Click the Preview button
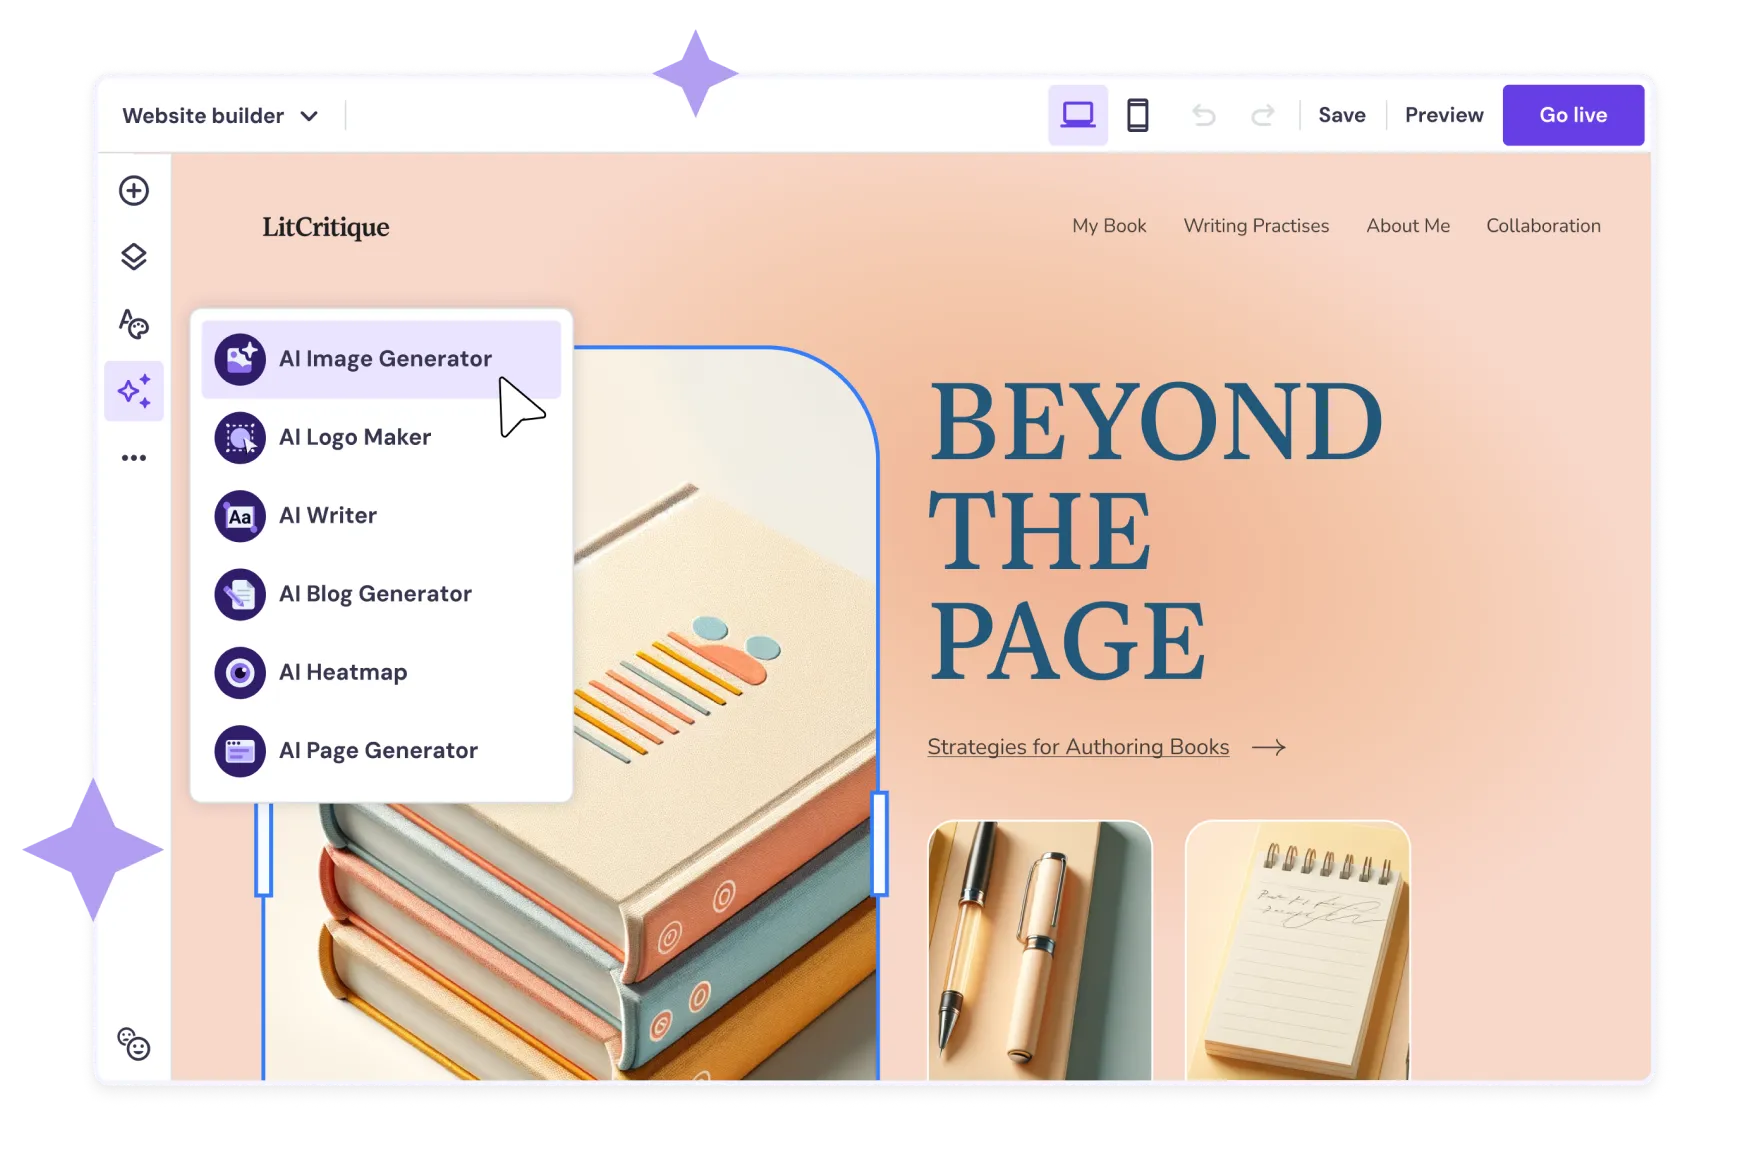 (x=1444, y=115)
